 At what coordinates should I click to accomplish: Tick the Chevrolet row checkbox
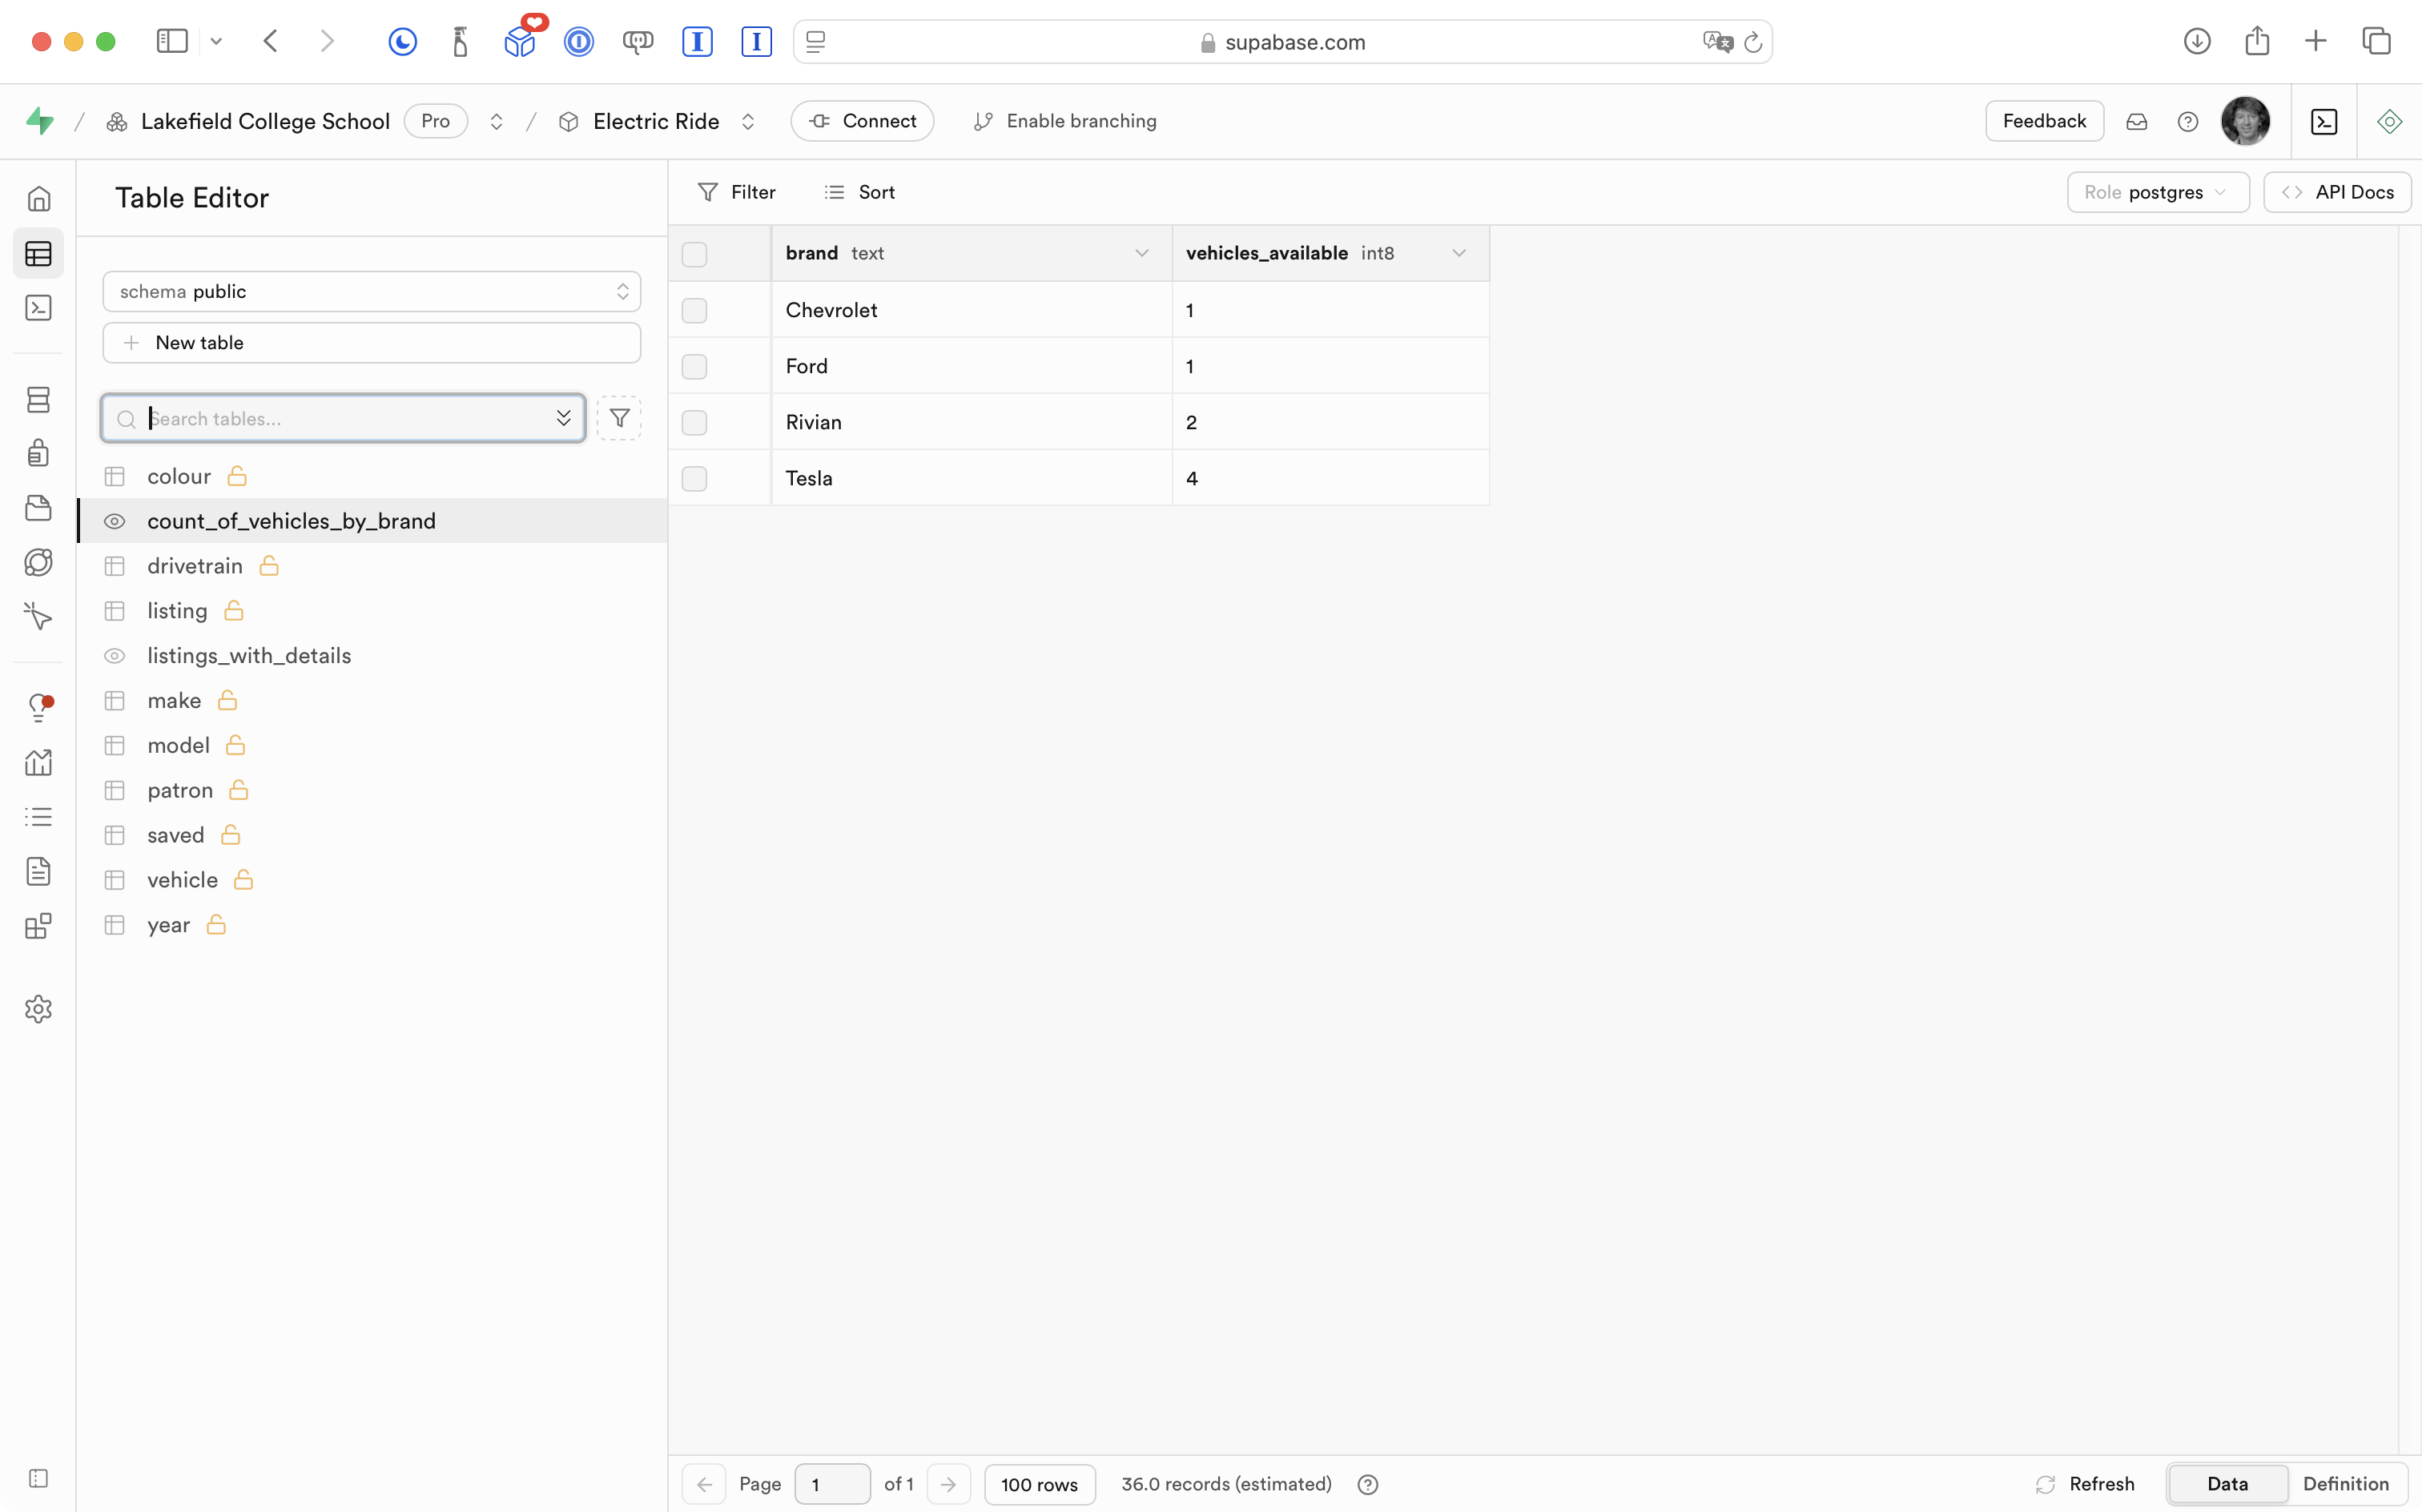pos(694,310)
